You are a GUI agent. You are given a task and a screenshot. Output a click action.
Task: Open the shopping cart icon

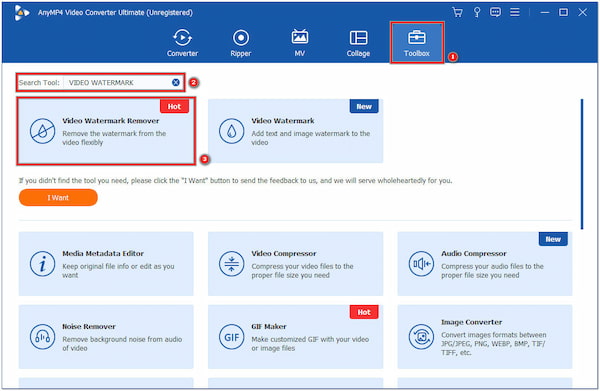457,12
